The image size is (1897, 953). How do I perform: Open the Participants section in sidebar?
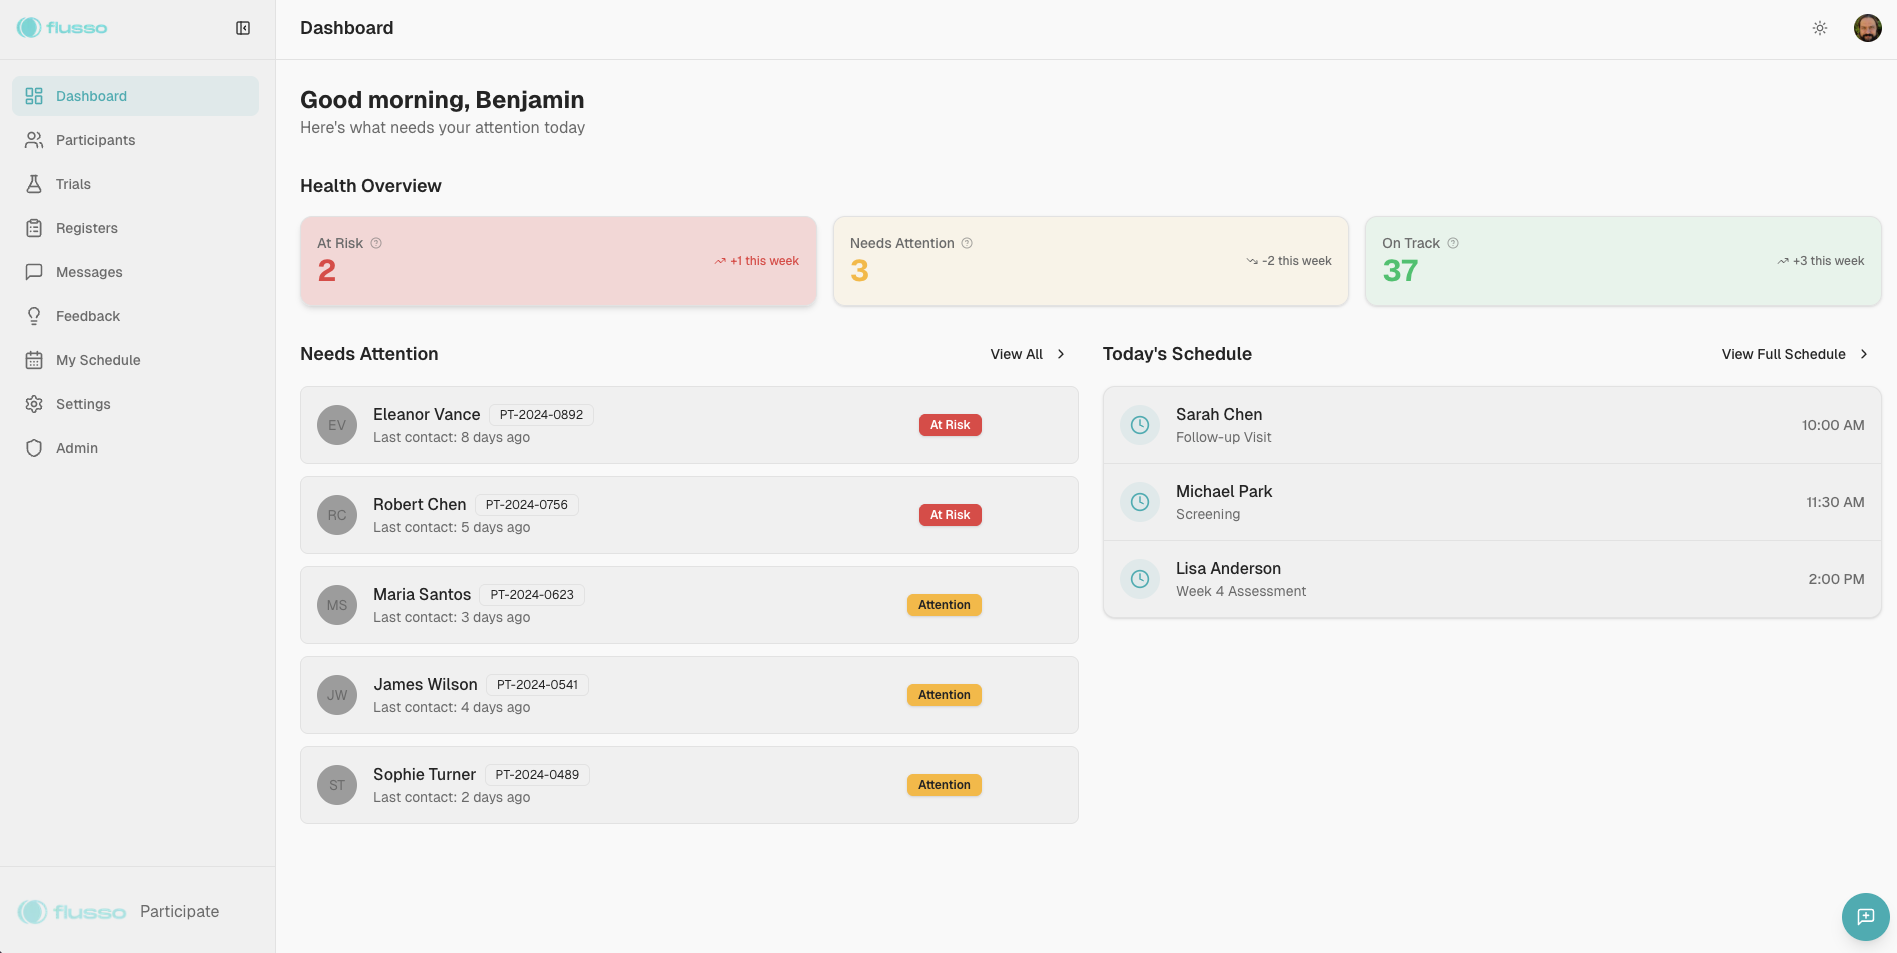pos(94,140)
